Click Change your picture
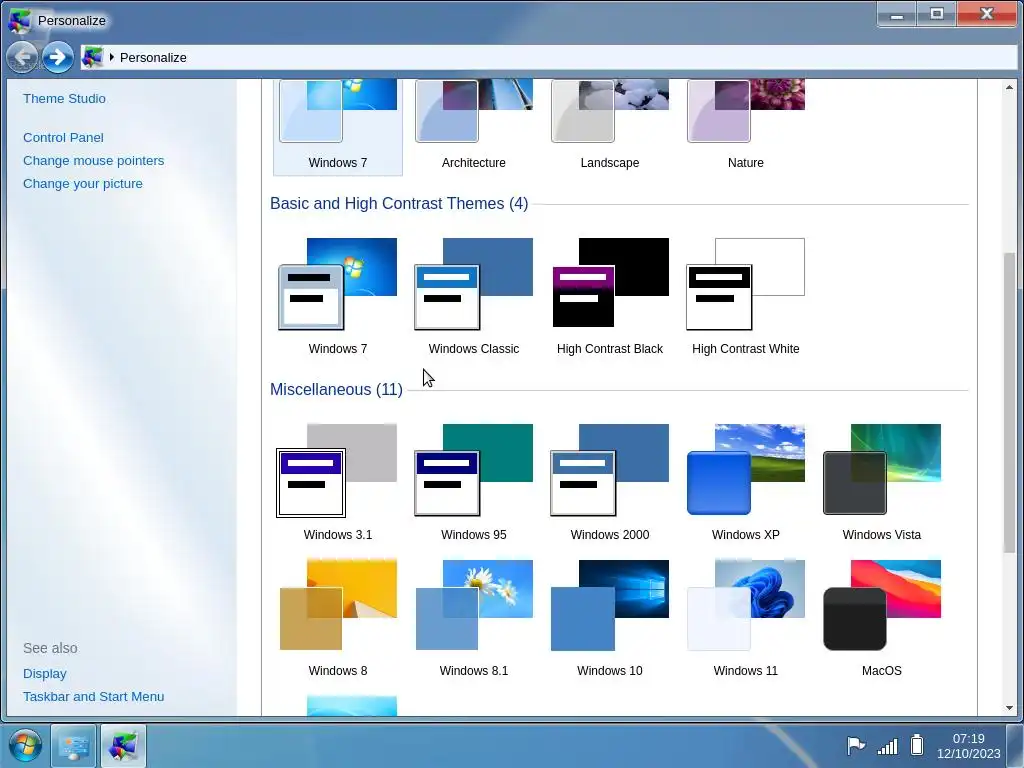 coord(83,184)
